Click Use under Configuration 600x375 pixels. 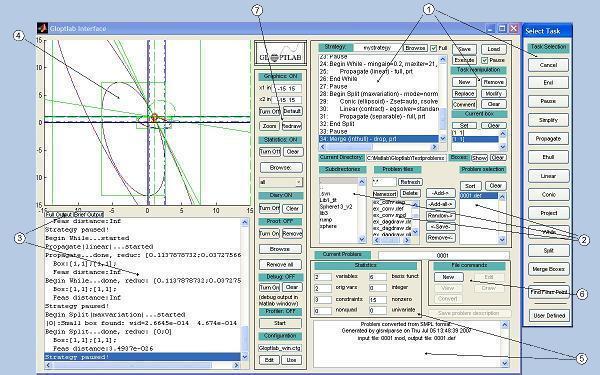[291, 360]
